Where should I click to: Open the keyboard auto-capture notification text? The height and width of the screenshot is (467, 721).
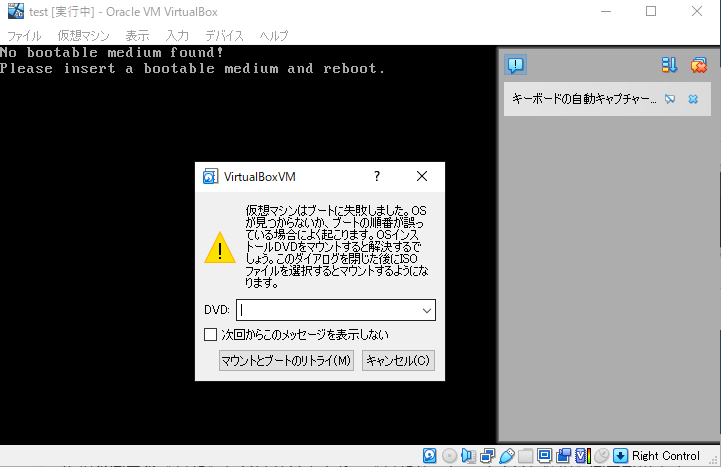click(x=584, y=99)
